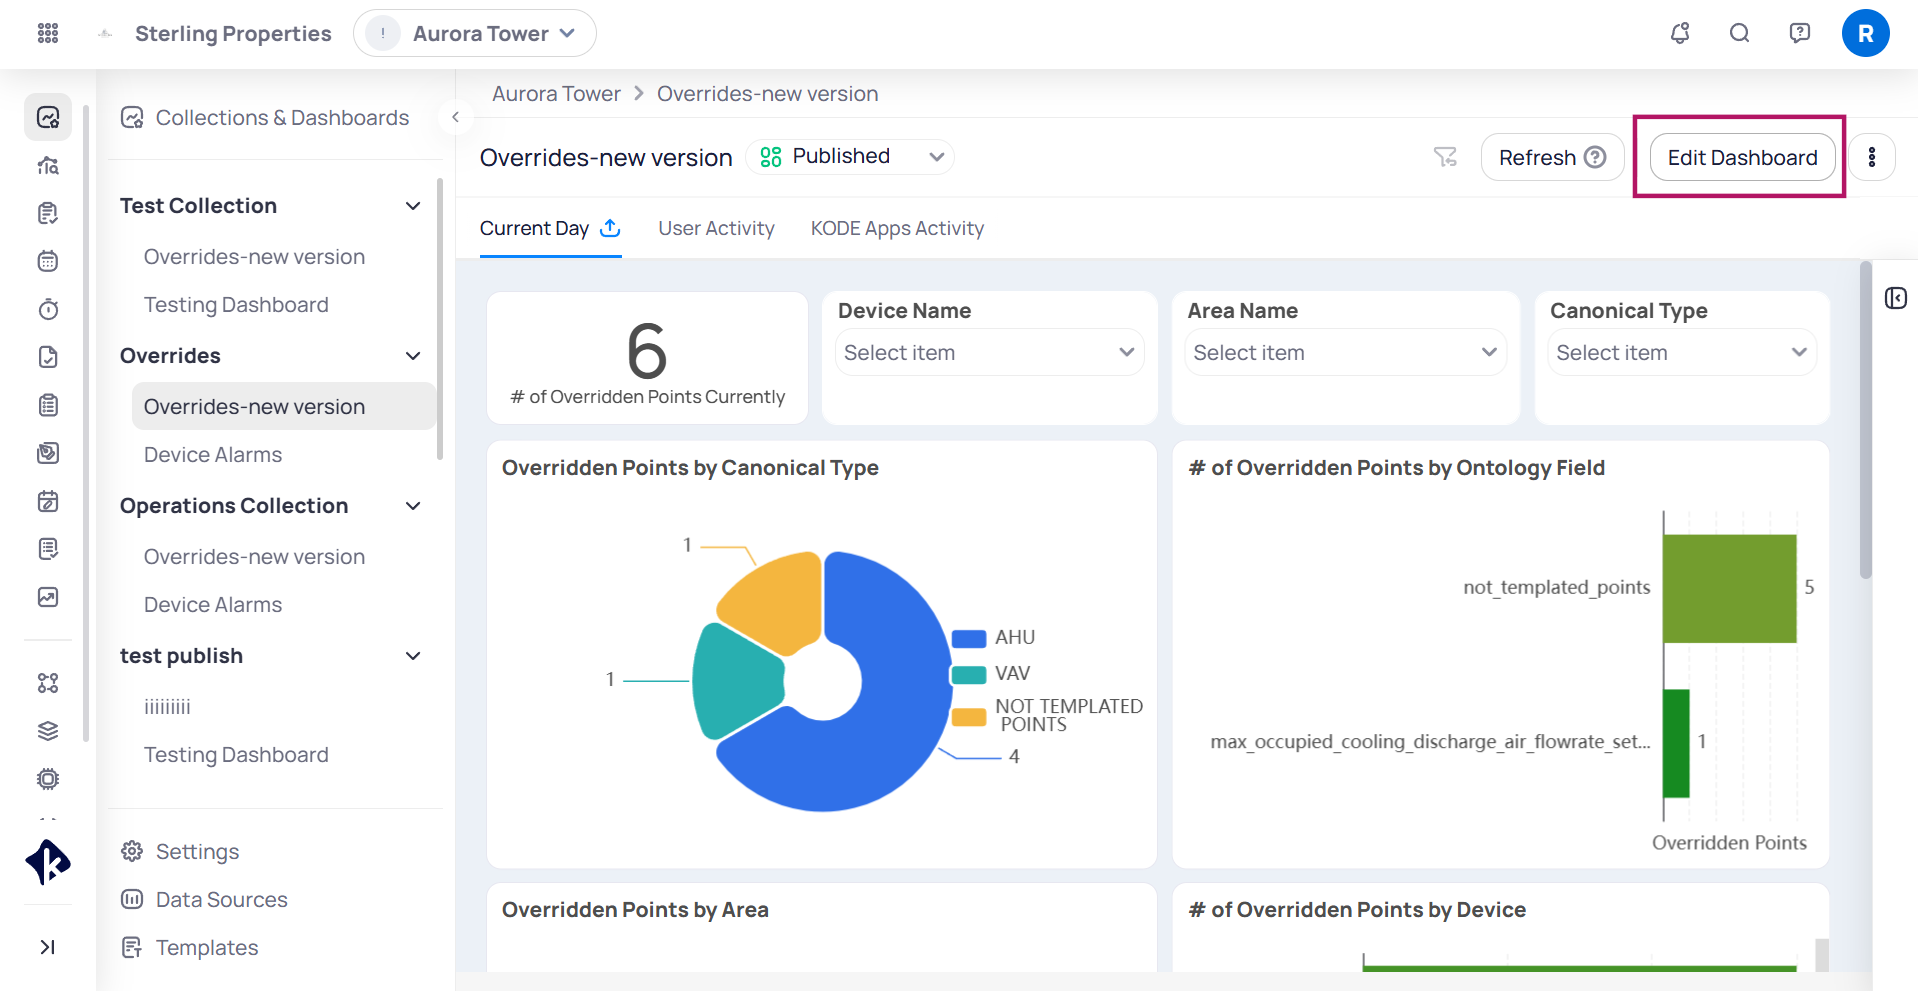
Task: Click the Refresh button
Action: [x=1552, y=158]
